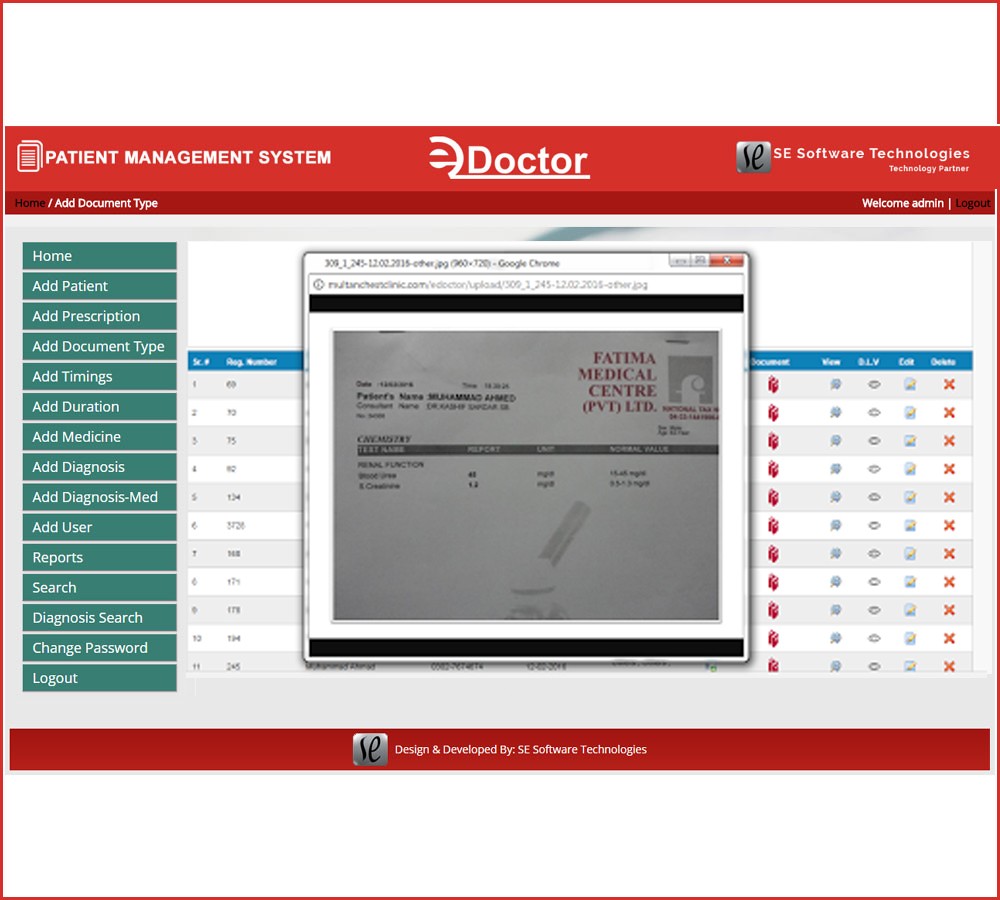Click edit icon for registration 69
The image size is (1000, 900).
(x=910, y=385)
